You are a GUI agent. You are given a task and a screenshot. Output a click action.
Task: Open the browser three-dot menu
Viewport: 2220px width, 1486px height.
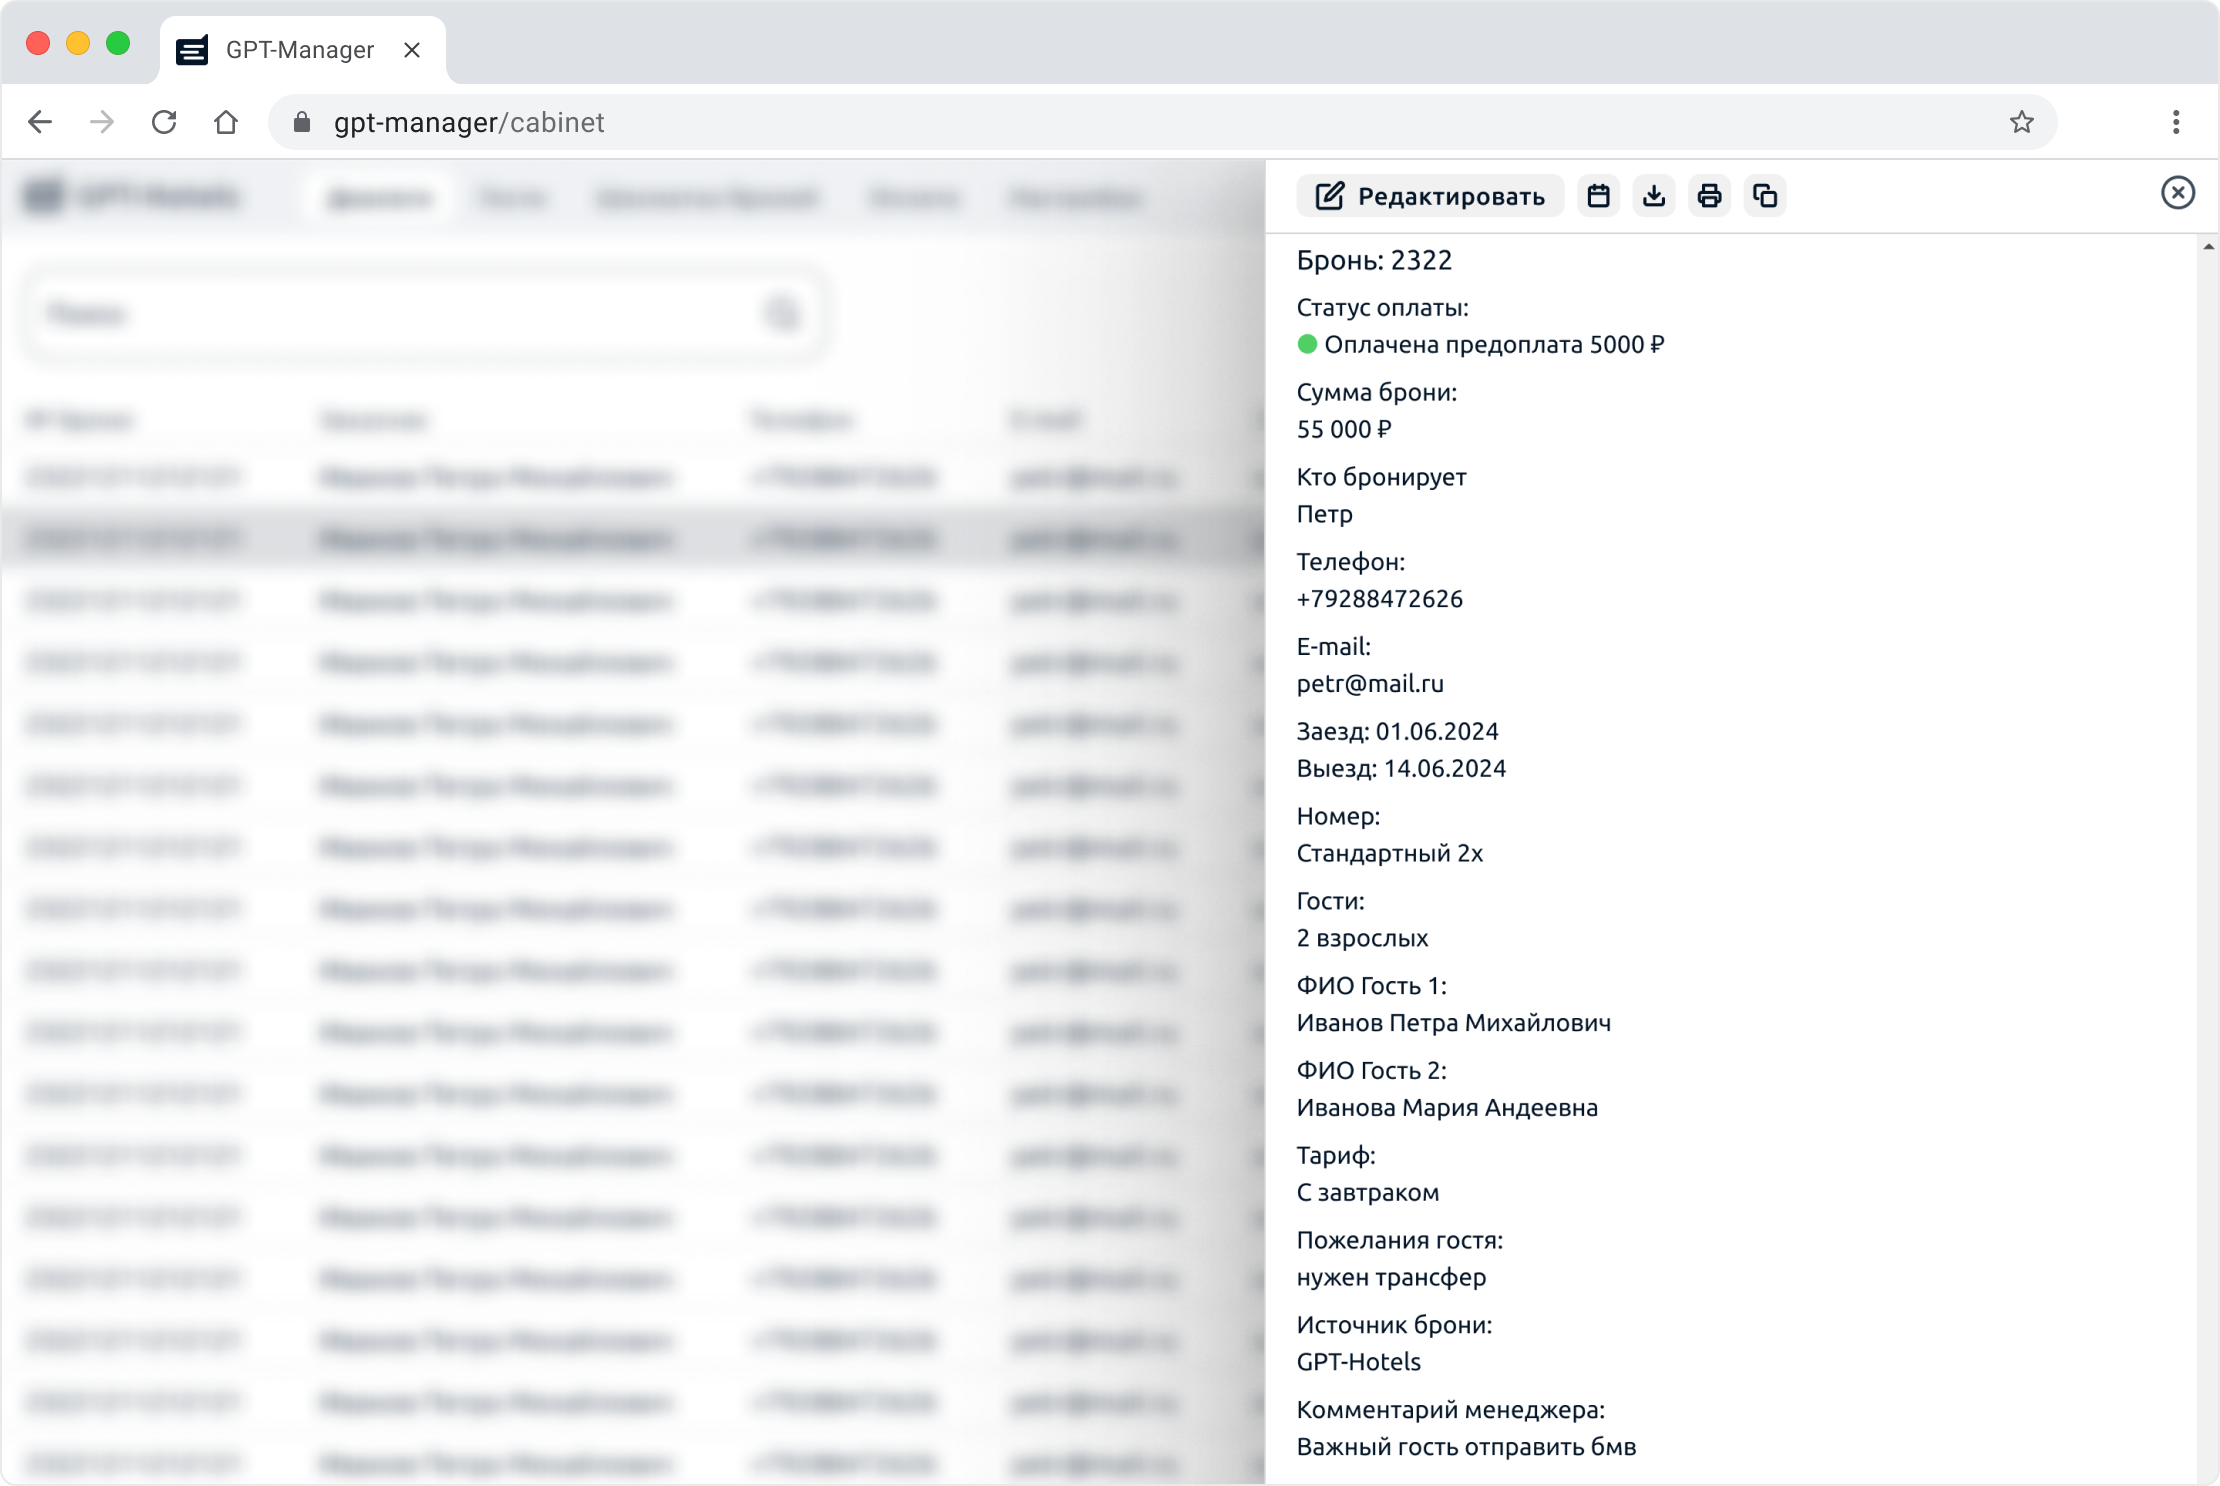tap(2176, 122)
